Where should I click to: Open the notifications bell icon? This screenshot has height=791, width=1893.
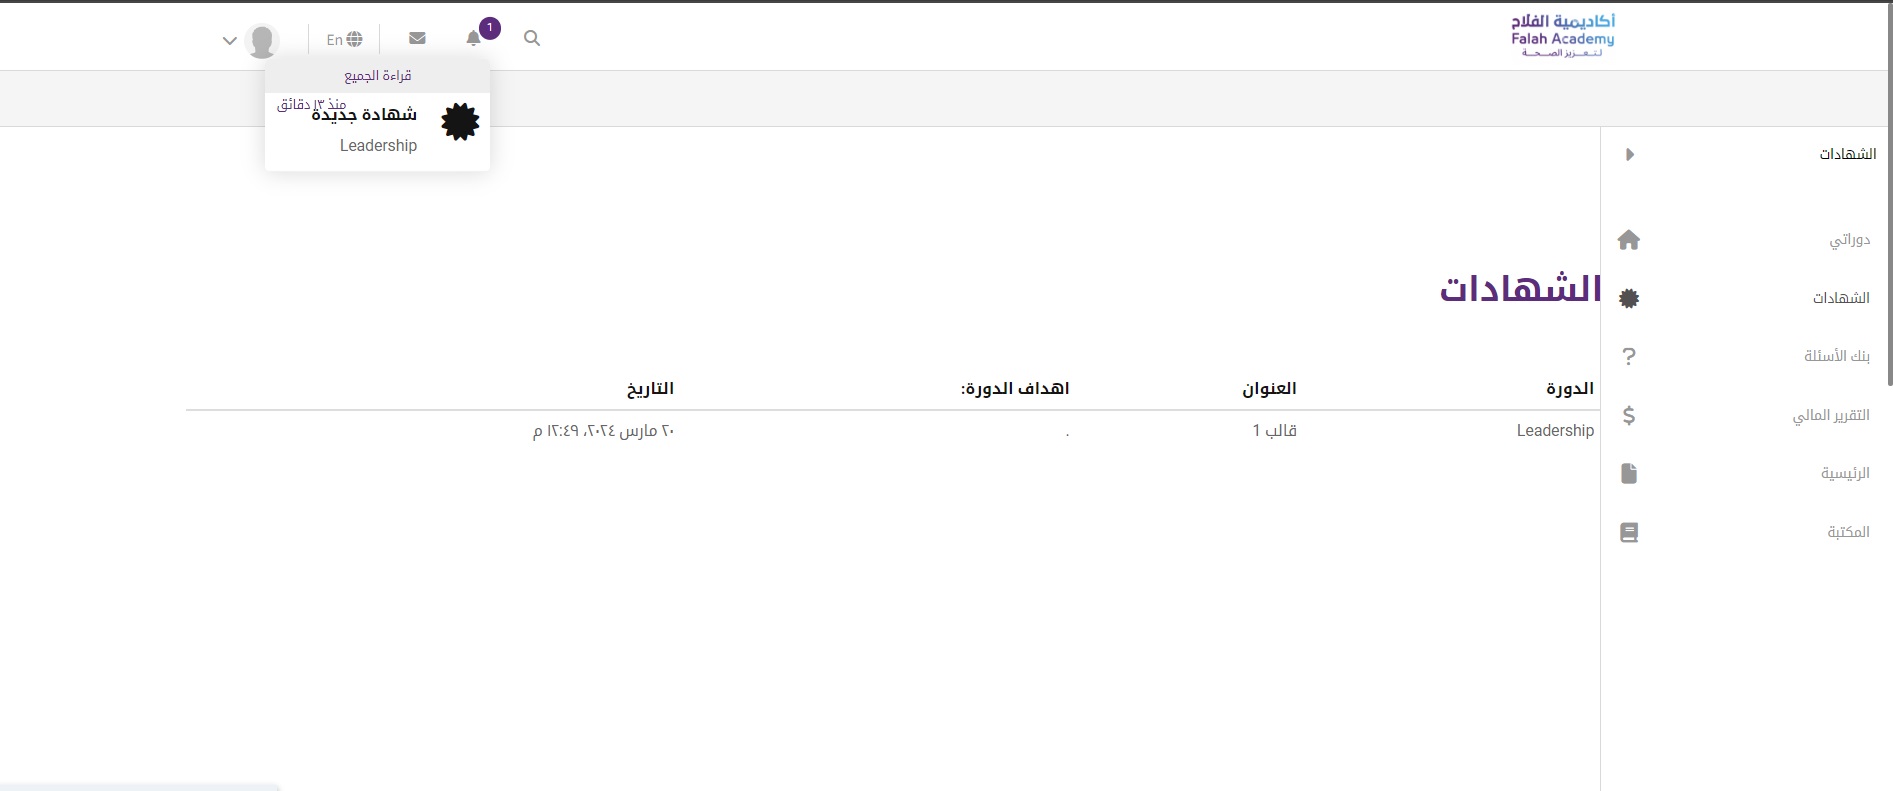(473, 39)
